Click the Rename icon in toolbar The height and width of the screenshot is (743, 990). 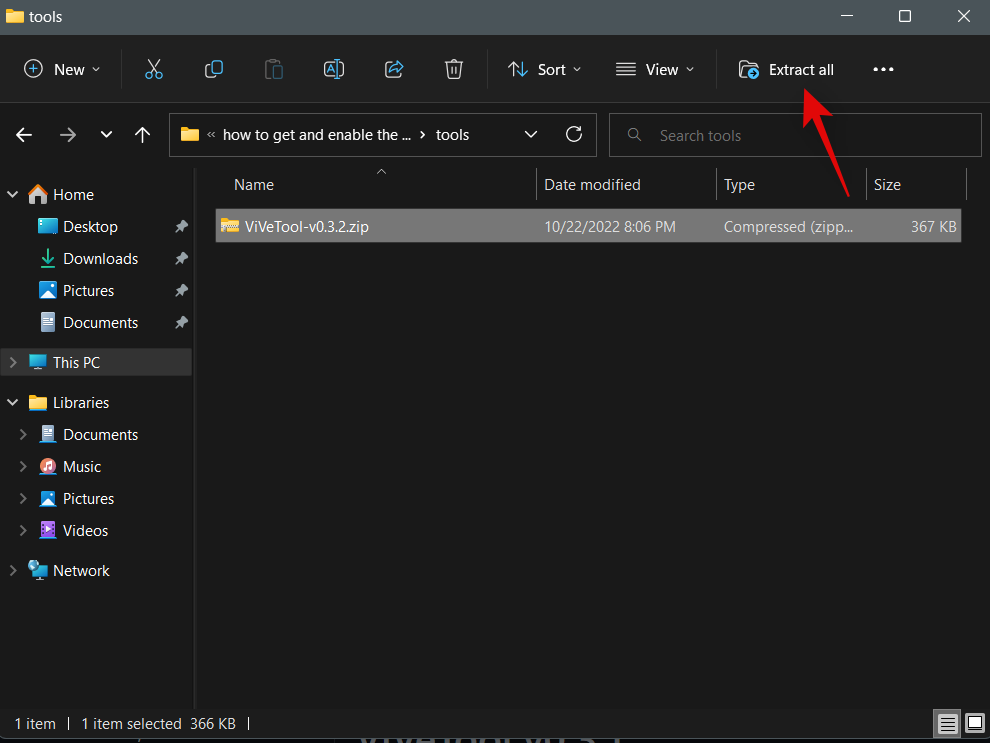coord(334,69)
